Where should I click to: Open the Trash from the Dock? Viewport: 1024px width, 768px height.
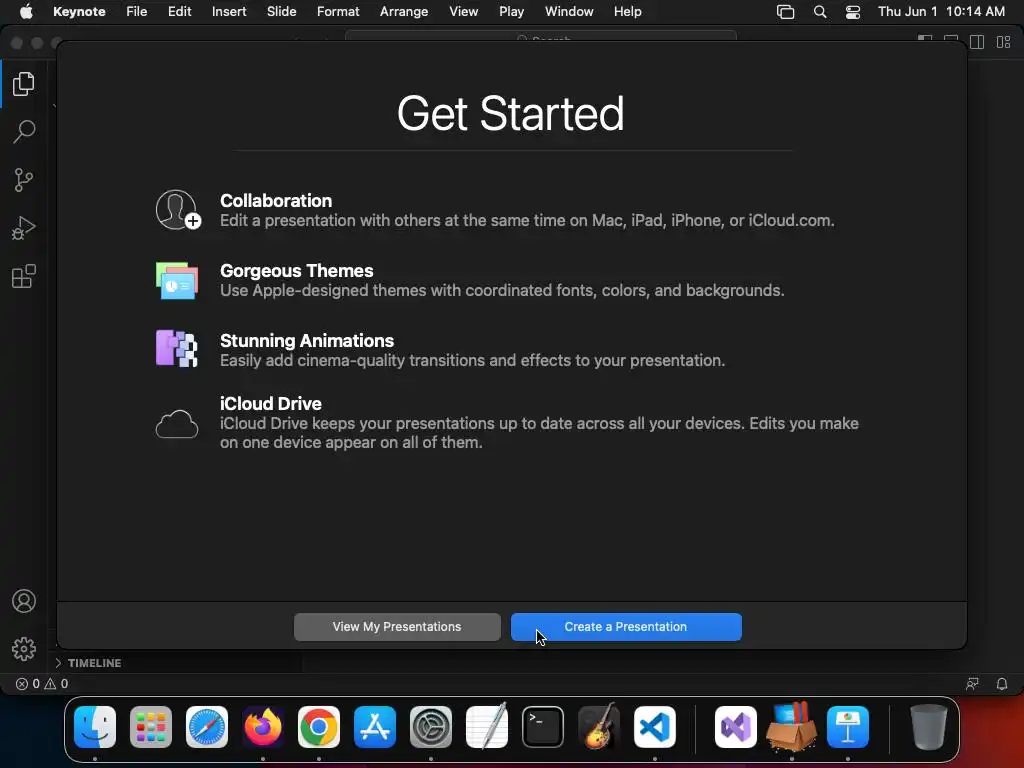click(929, 727)
